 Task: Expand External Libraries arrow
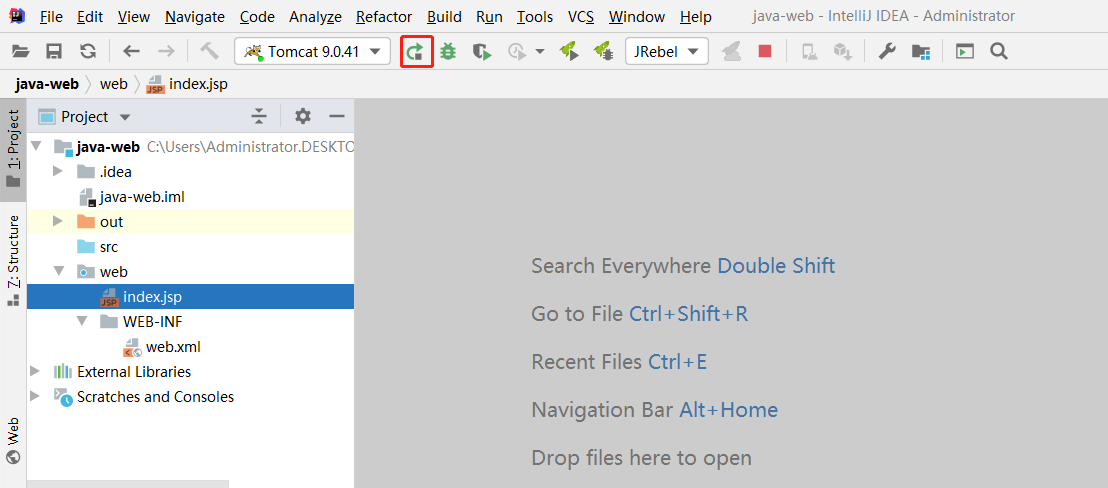click(x=35, y=371)
